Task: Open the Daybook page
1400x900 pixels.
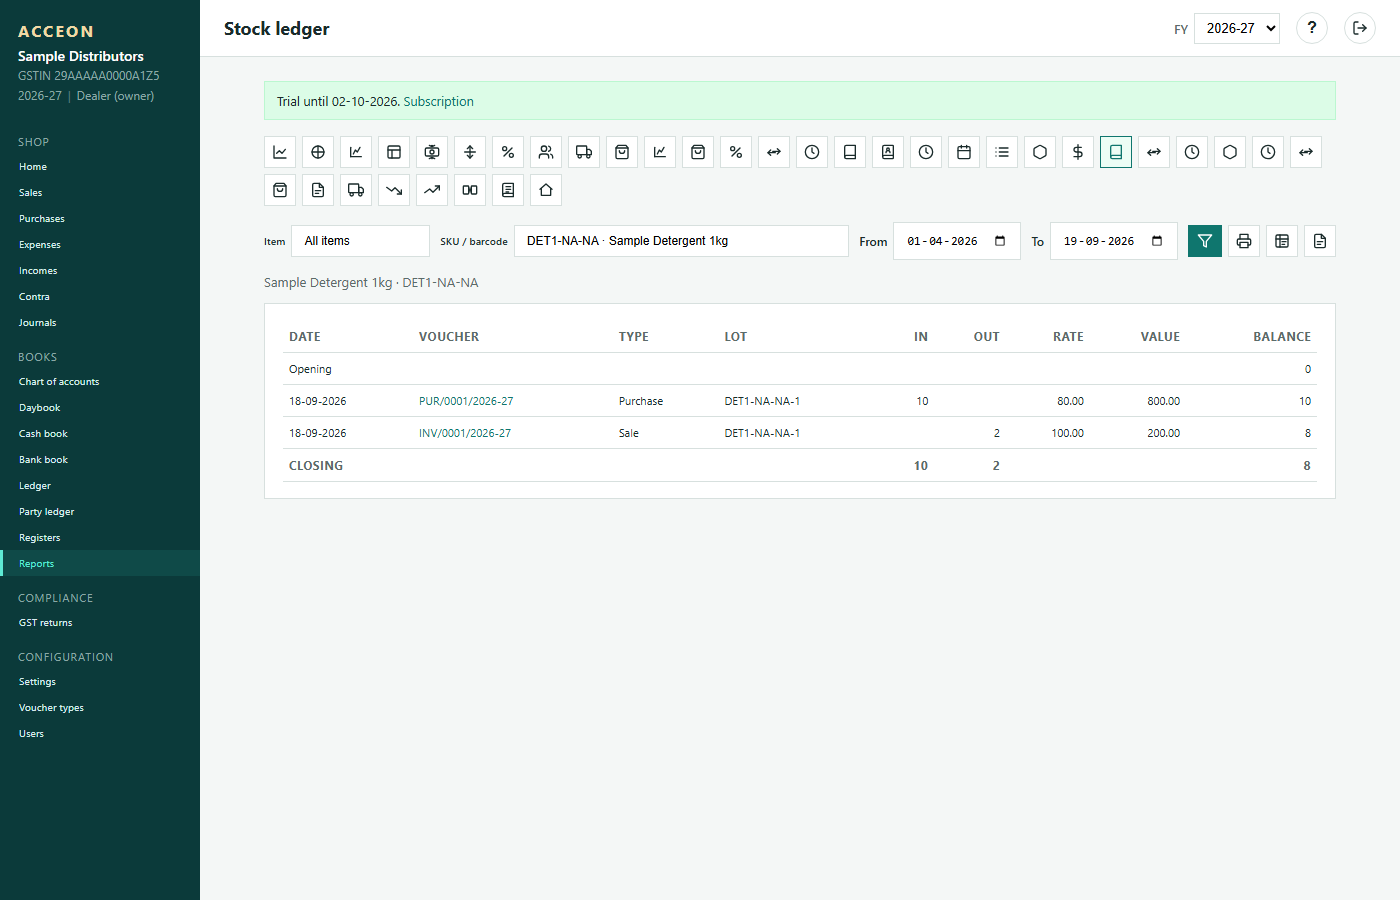Action: click(100, 408)
